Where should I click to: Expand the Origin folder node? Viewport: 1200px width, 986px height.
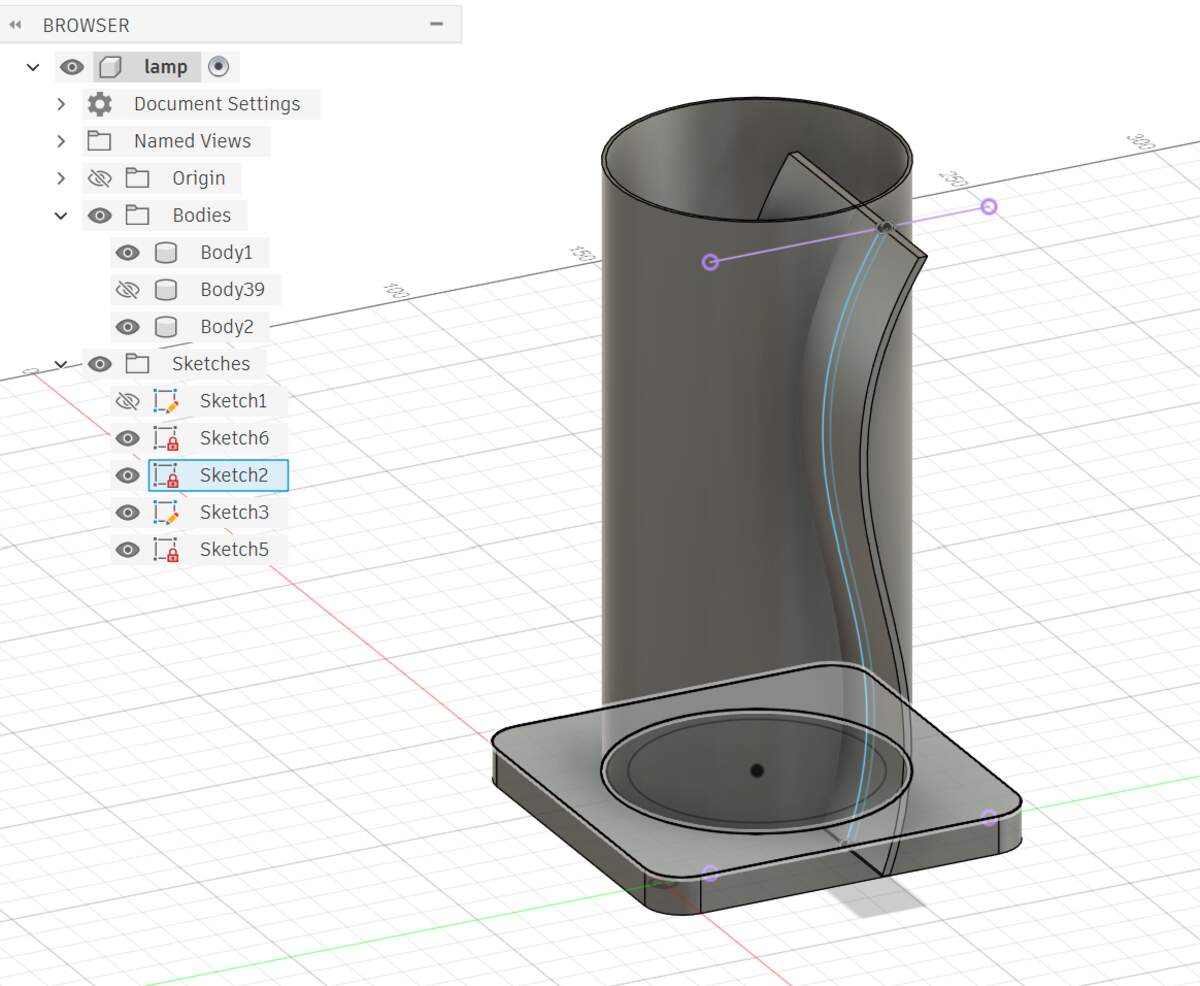coord(61,178)
